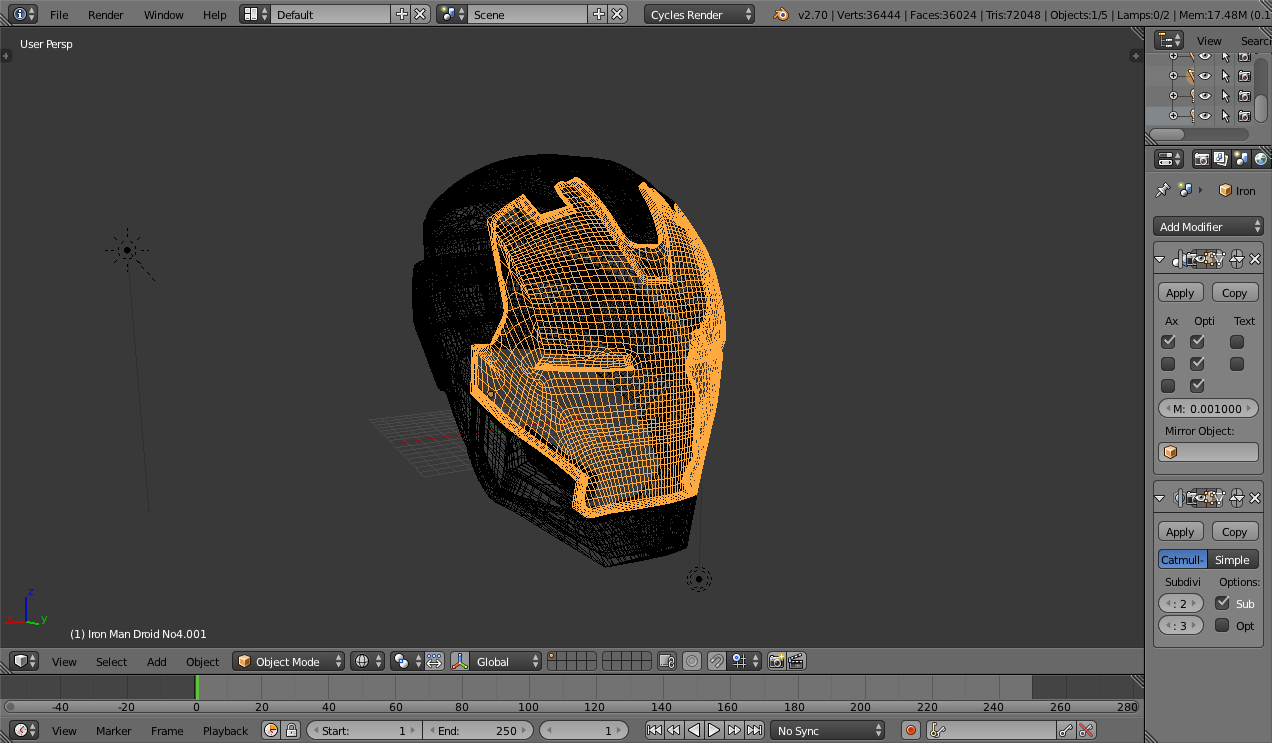Viewport: 1272px width, 743px height.
Task: Open the 3D View editor type selector
Action: 25,661
